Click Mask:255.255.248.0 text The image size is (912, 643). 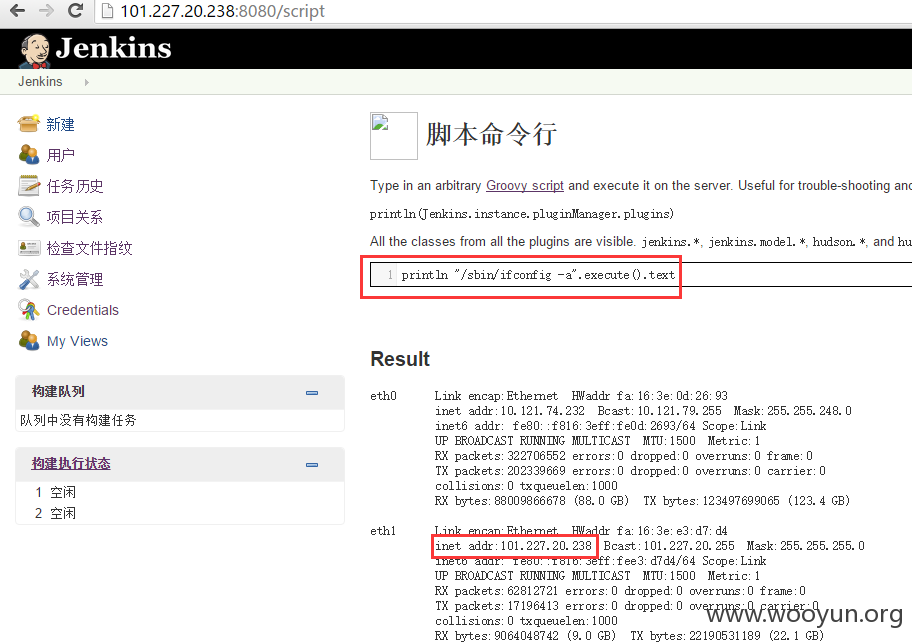pos(792,411)
